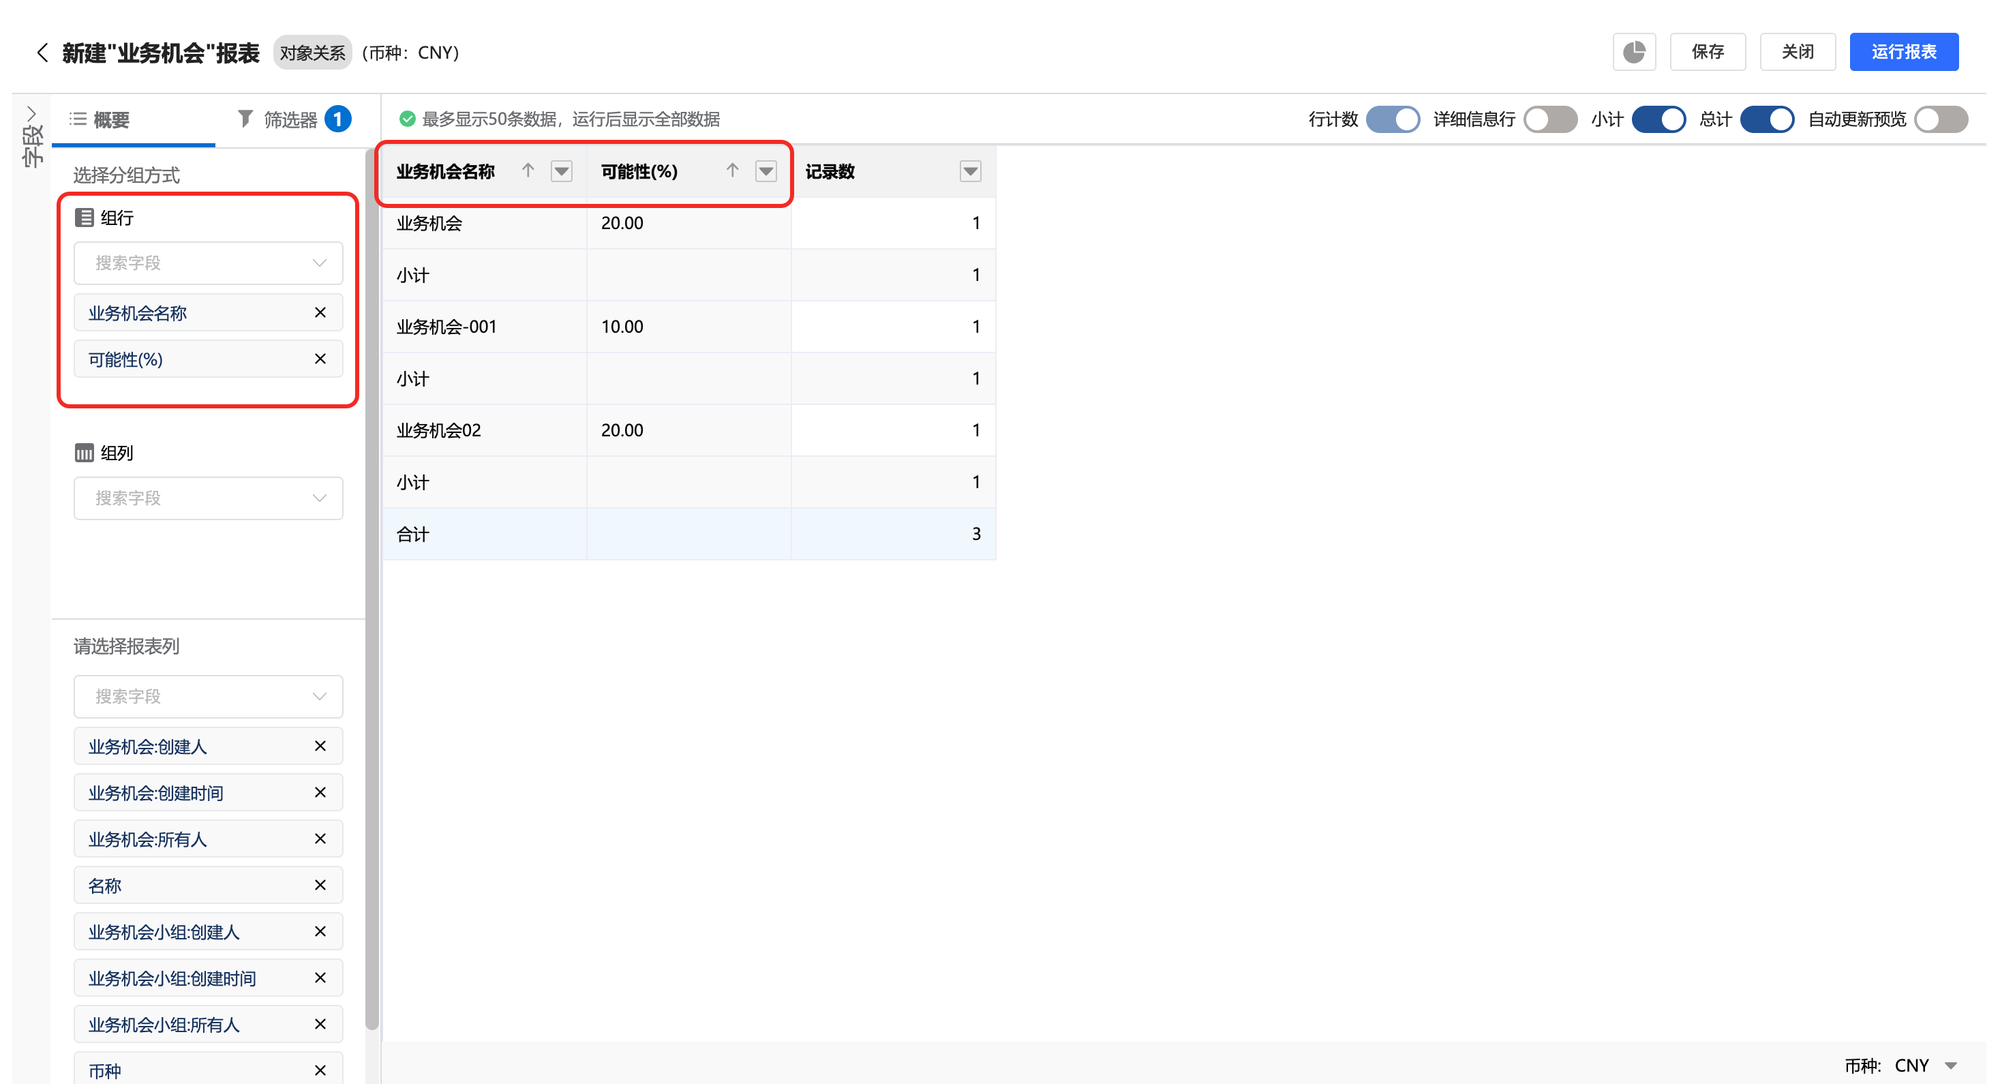Remove 业务机会:创建人 column chip
Image resolution: width=2000 pixels, height=1084 pixels.
tap(320, 746)
